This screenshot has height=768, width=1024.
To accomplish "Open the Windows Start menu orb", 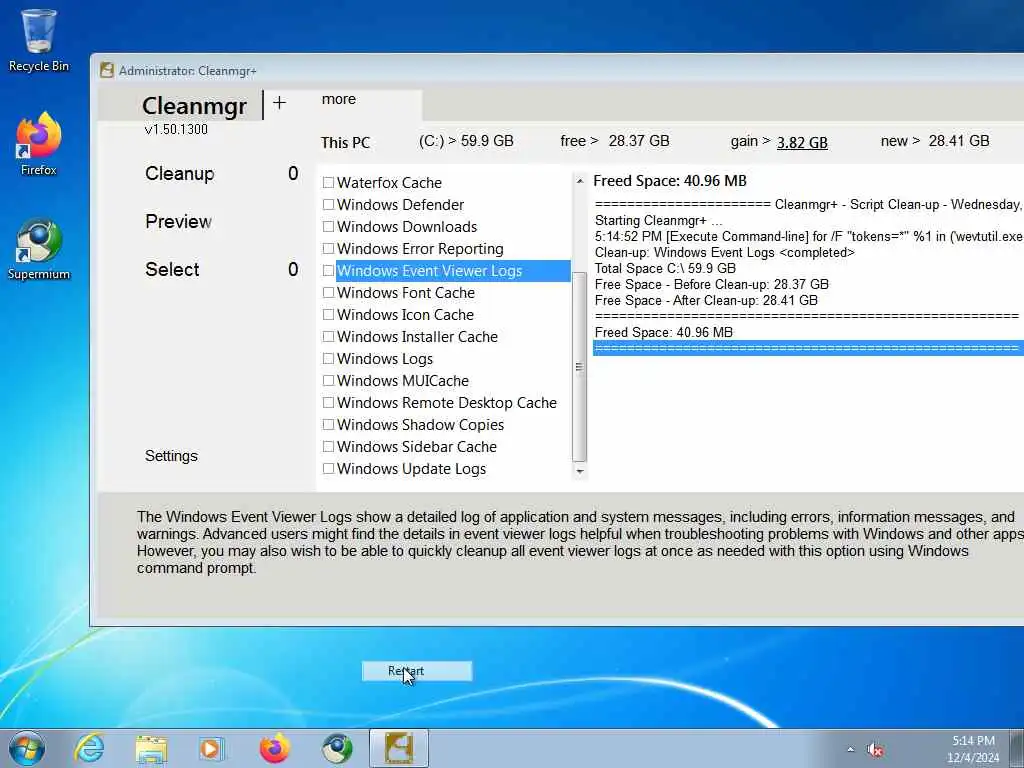I will pos(27,748).
